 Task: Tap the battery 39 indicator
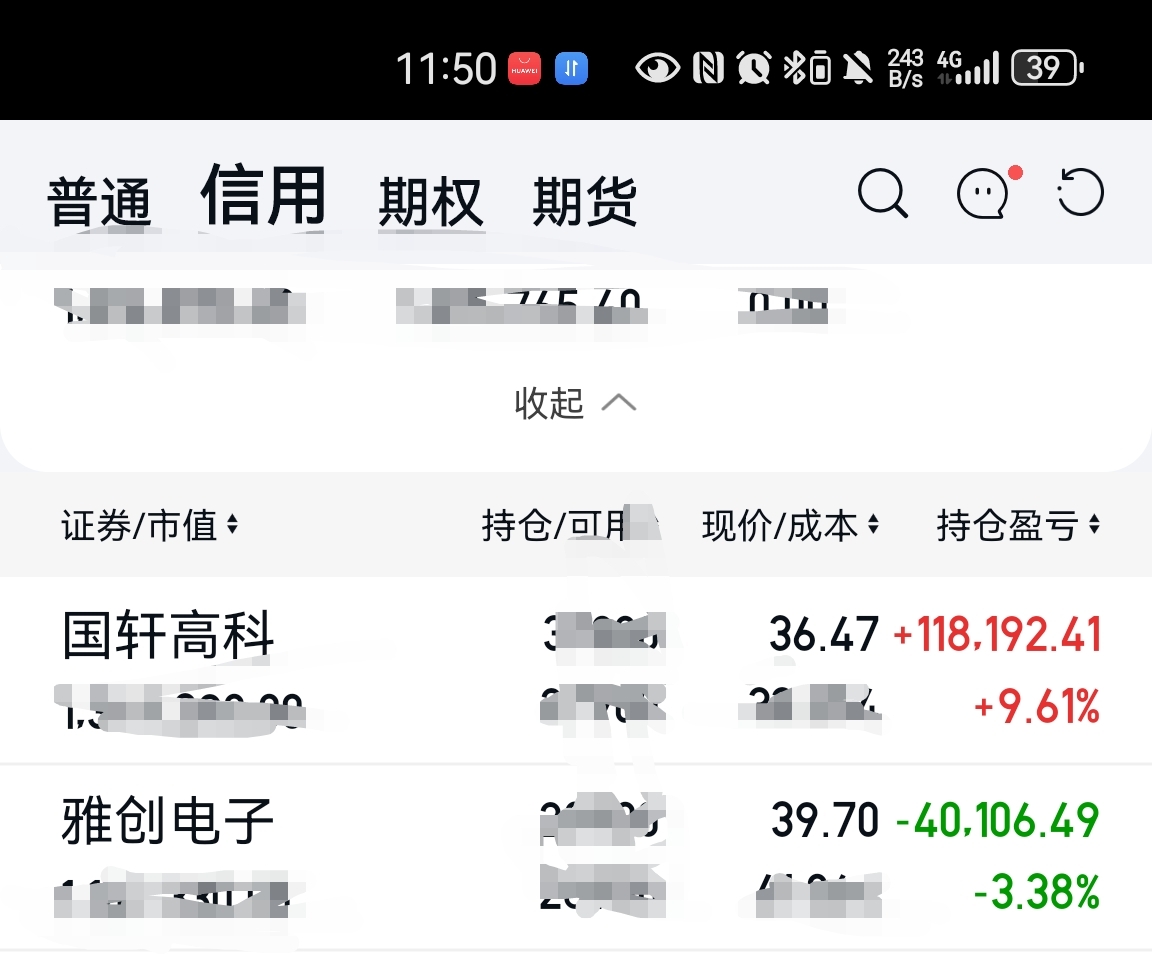tap(1047, 68)
